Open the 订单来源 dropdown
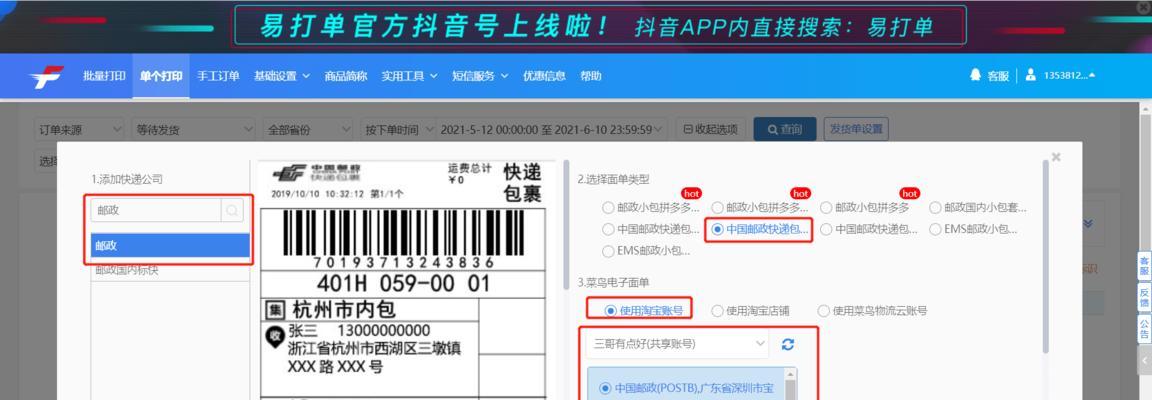This screenshot has width=1152, height=400. [x=79, y=129]
